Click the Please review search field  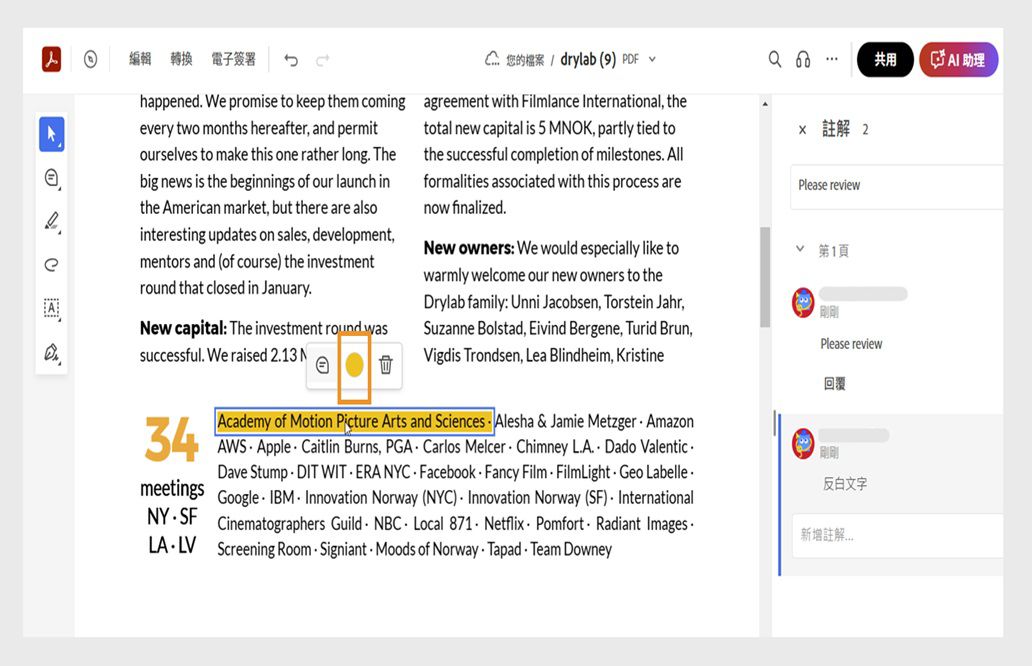[x=896, y=186]
